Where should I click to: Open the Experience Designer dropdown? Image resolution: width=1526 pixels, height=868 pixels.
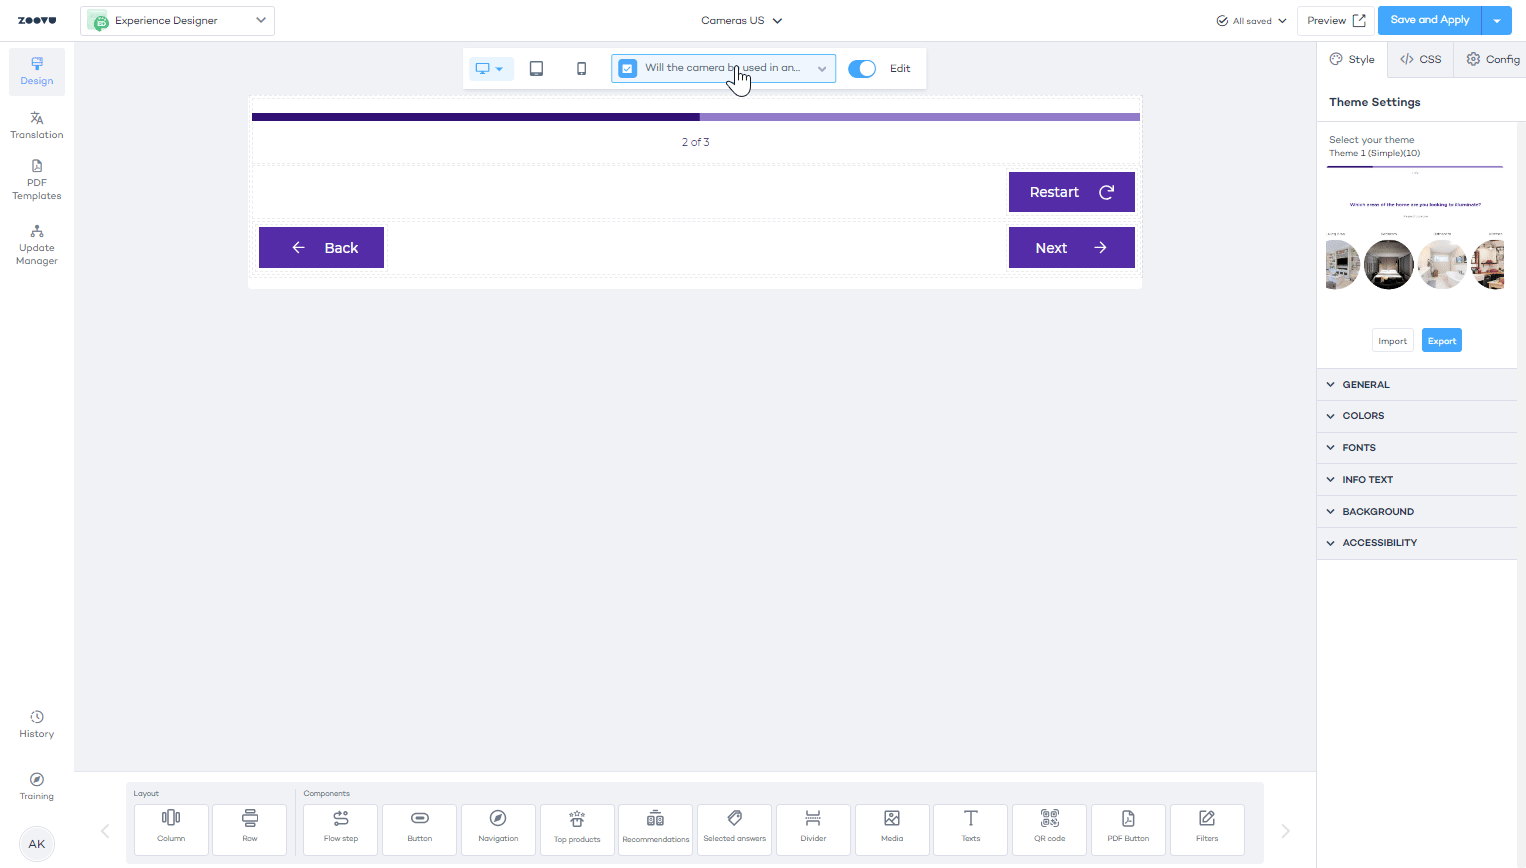(178, 21)
